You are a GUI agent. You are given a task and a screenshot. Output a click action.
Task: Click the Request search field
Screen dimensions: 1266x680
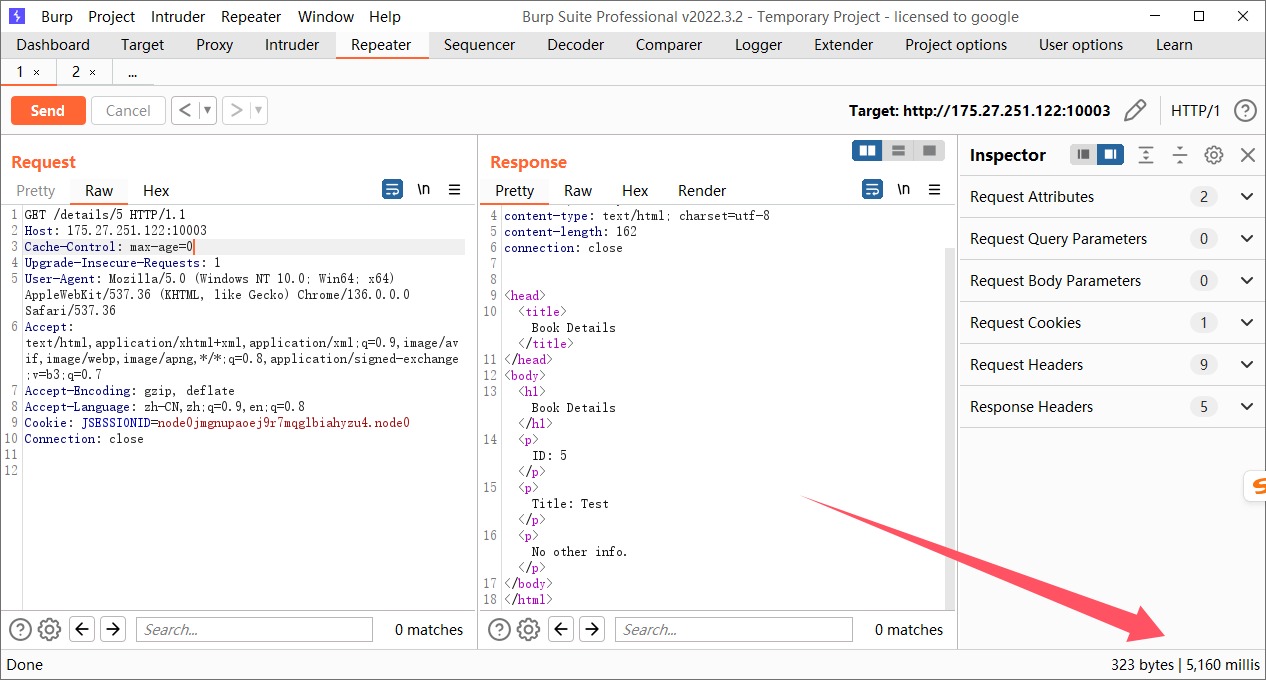point(254,629)
